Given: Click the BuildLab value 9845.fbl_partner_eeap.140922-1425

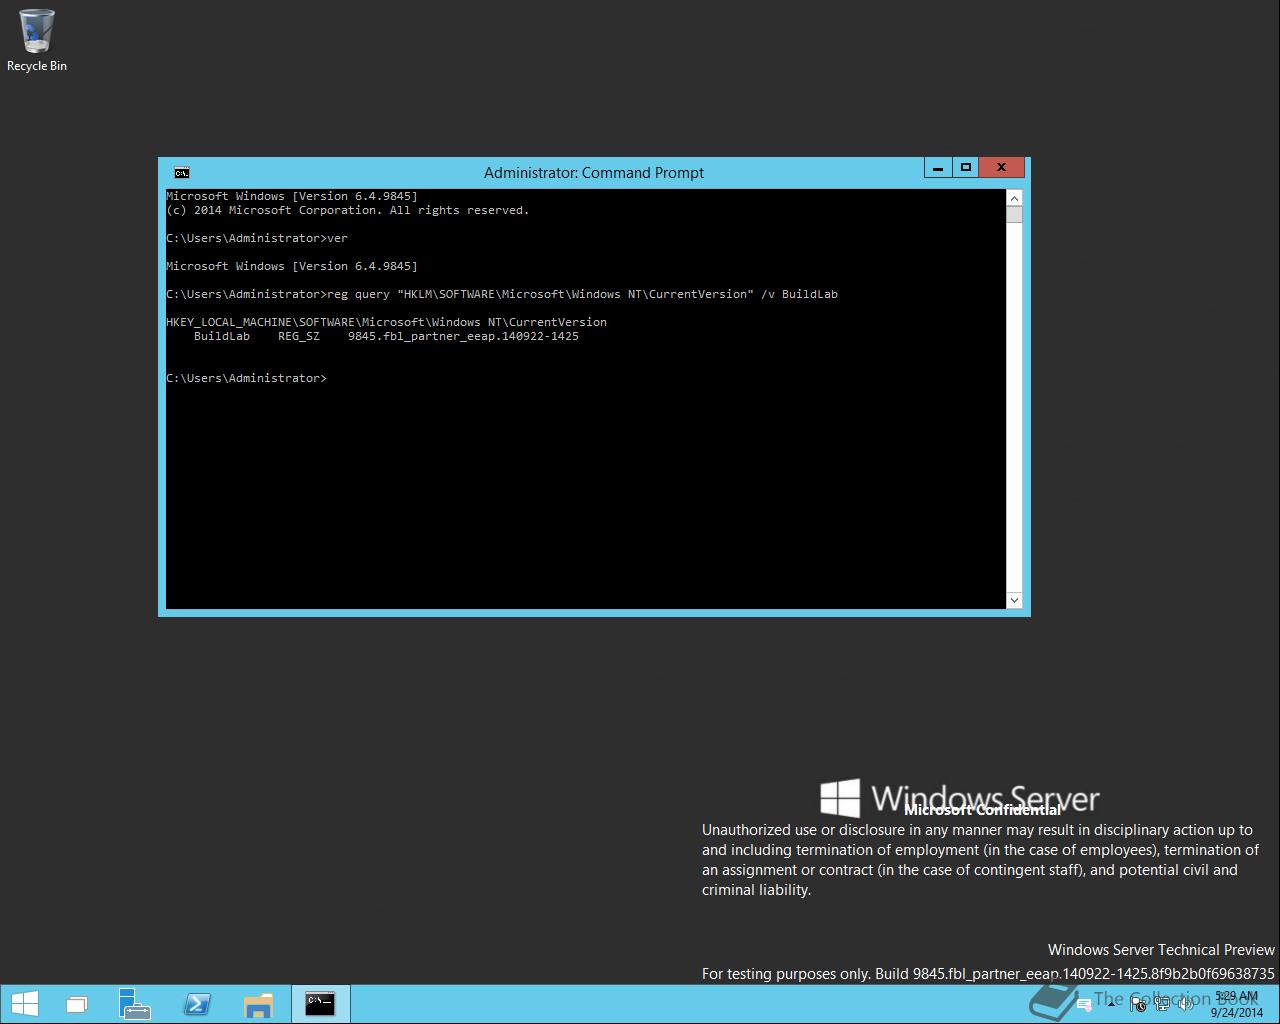Looking at the screenshot, I should (x=463, y=336).
